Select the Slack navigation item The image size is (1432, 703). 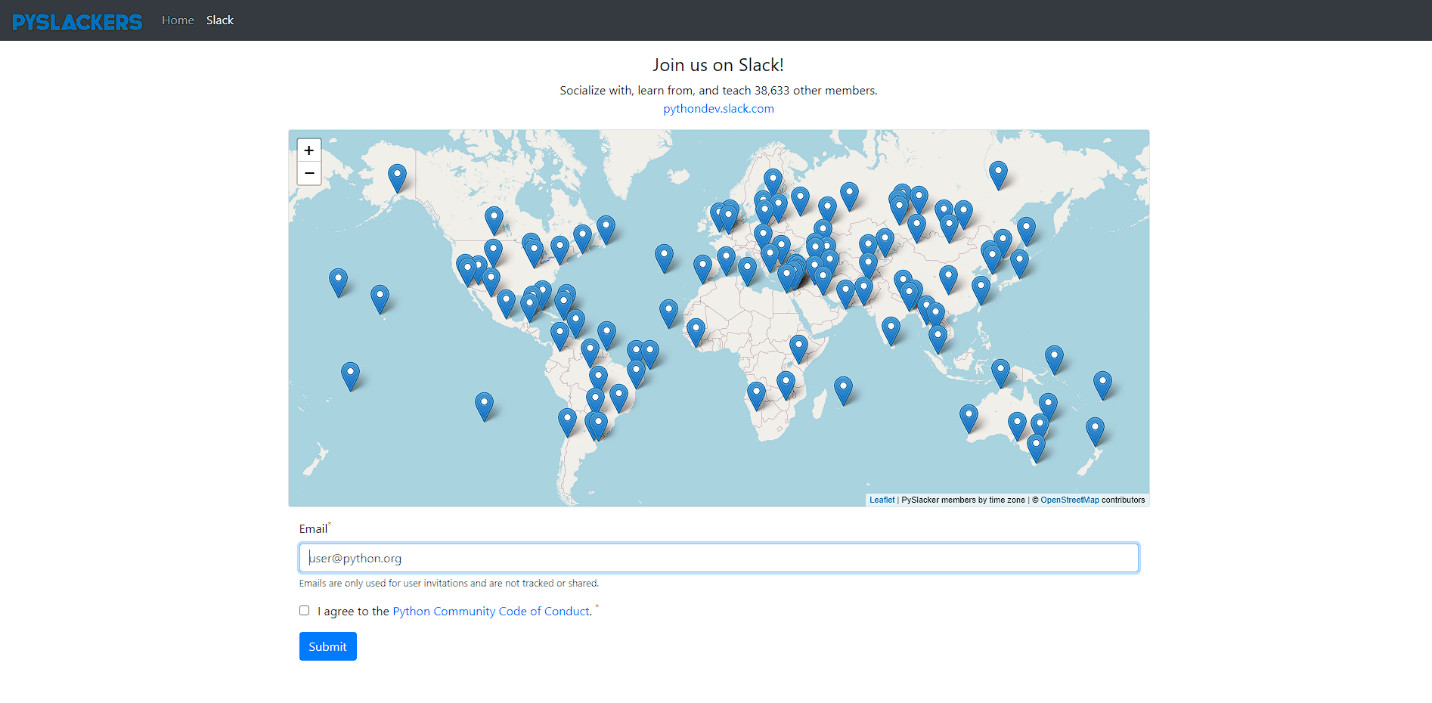point(220,19)
